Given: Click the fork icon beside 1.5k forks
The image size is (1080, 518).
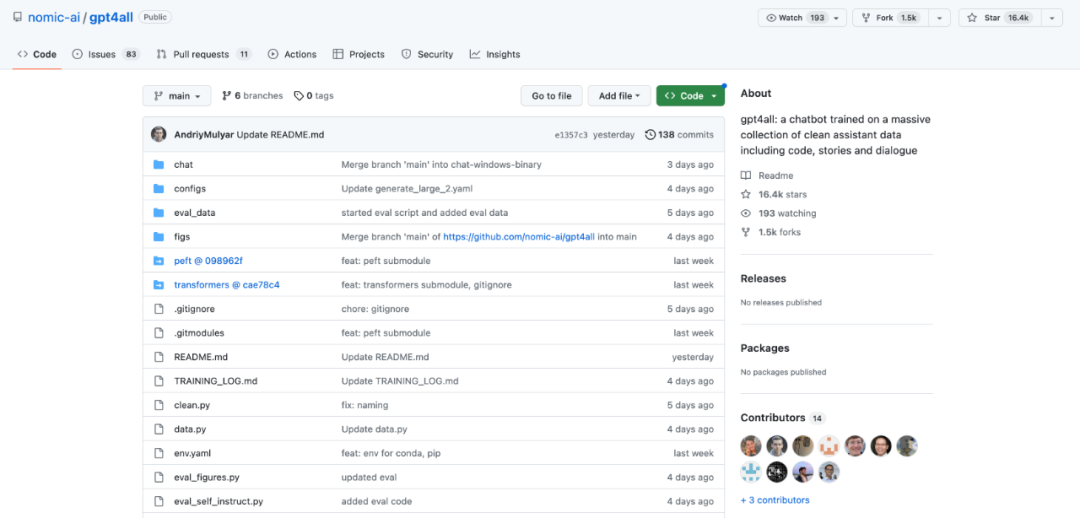Looking at the screenshot, I should coord(746,232).
